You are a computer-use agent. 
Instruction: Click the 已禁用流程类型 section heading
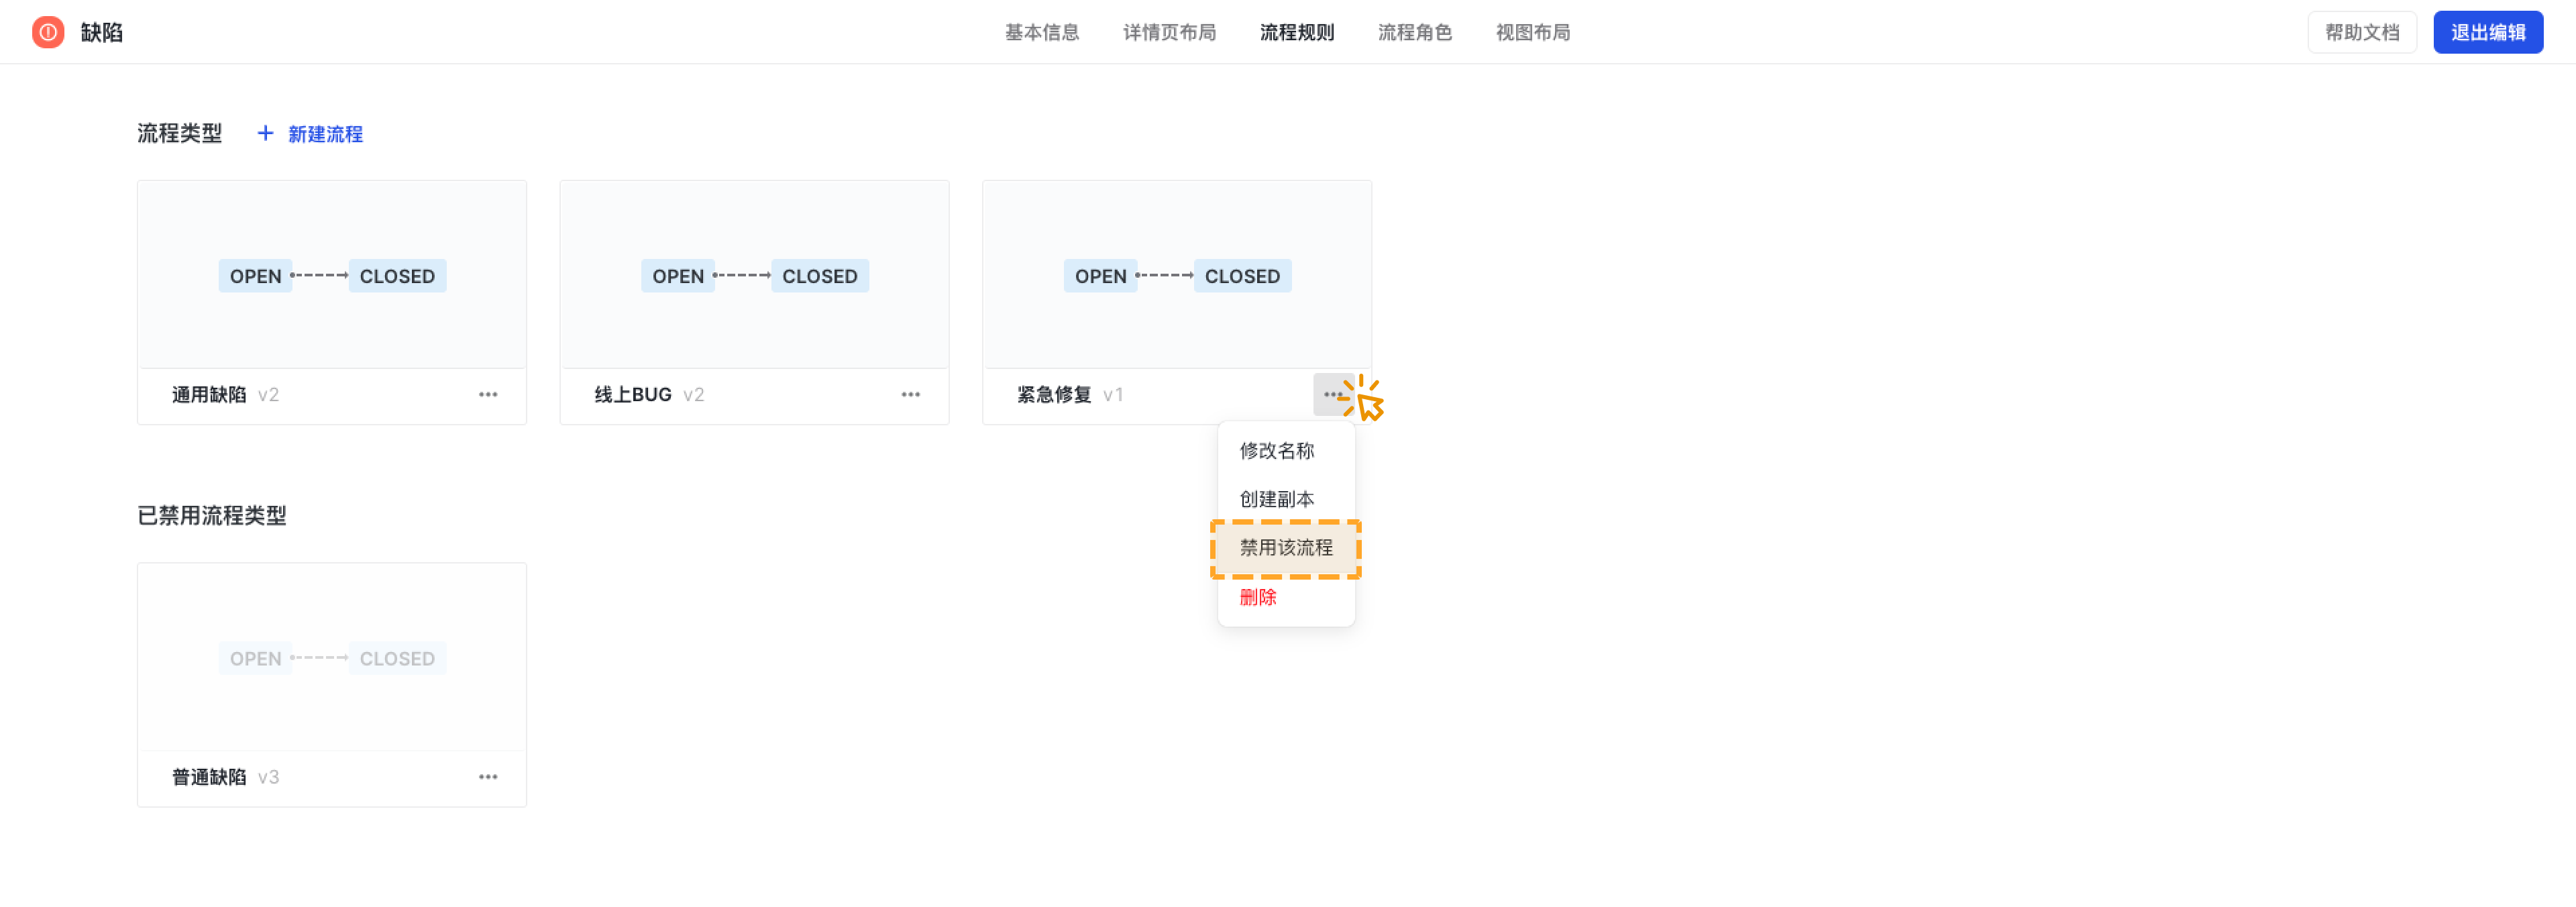coord(212,515)
